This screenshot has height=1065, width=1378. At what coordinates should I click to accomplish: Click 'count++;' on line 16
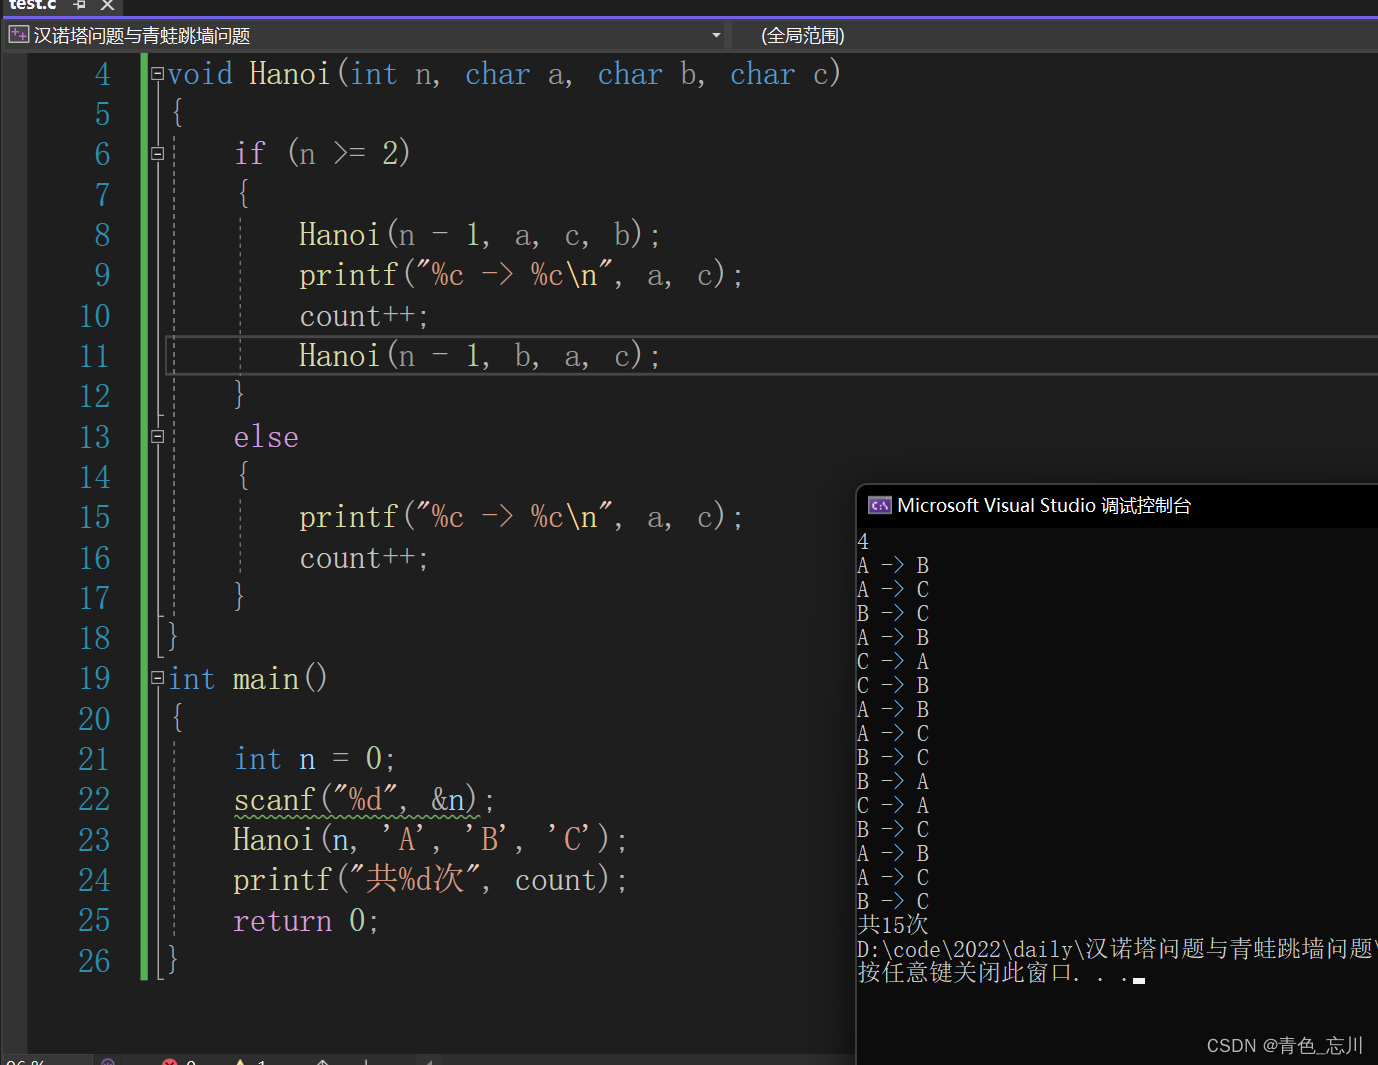tap(364, 558)
